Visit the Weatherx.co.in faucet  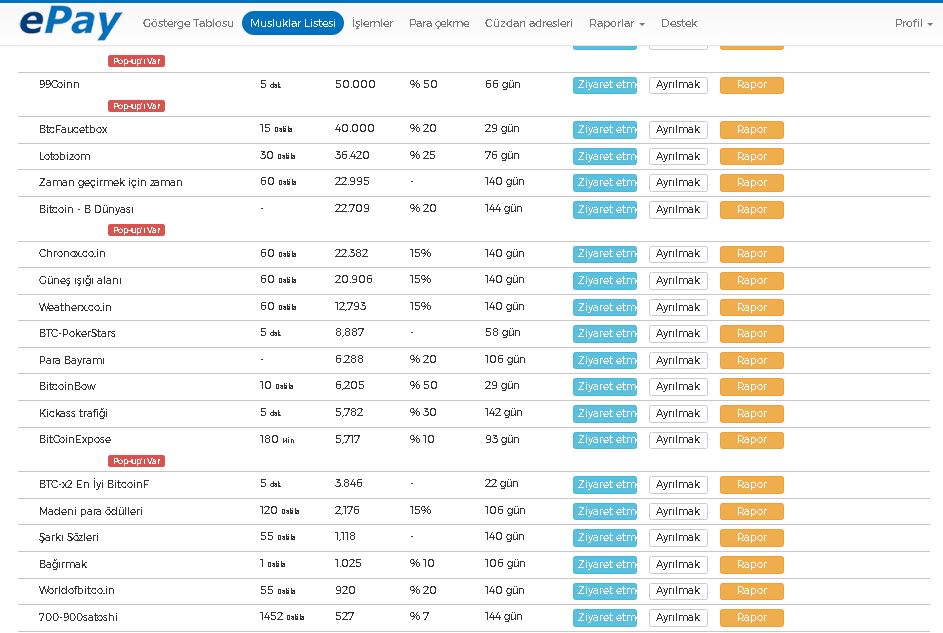coord(604,307)
